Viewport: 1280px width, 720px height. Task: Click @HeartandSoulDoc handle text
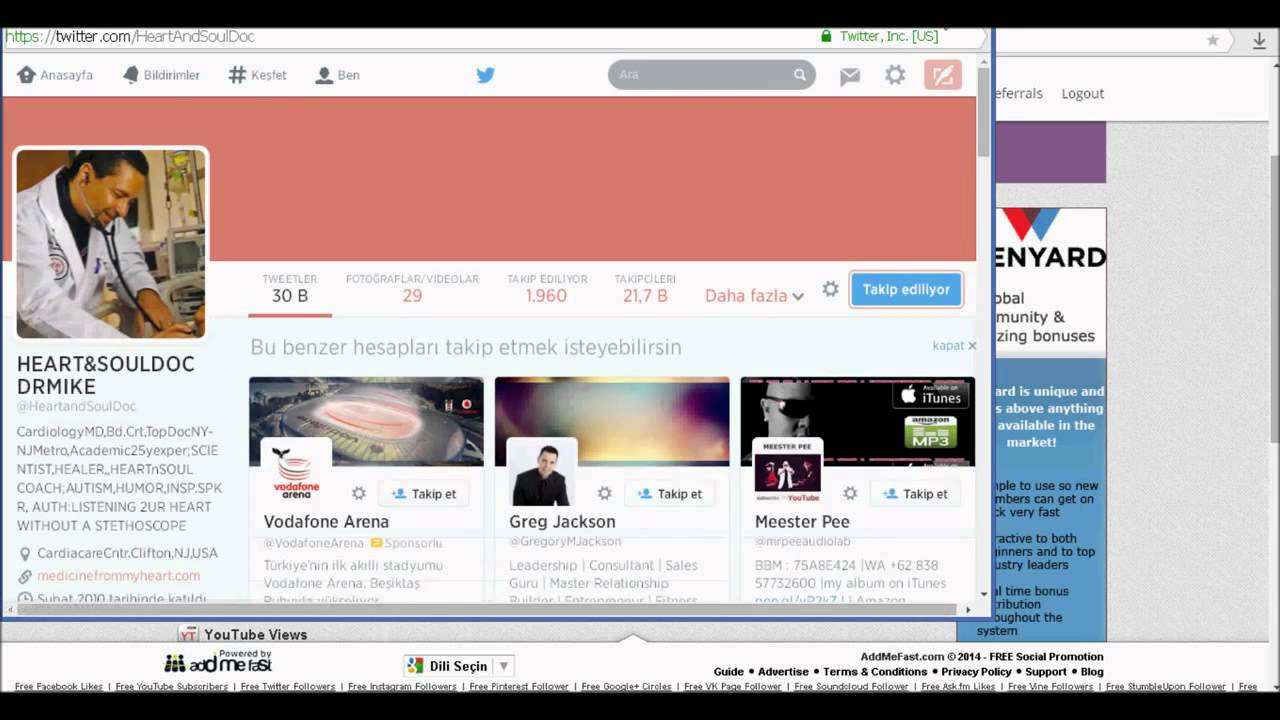[76, 407]
